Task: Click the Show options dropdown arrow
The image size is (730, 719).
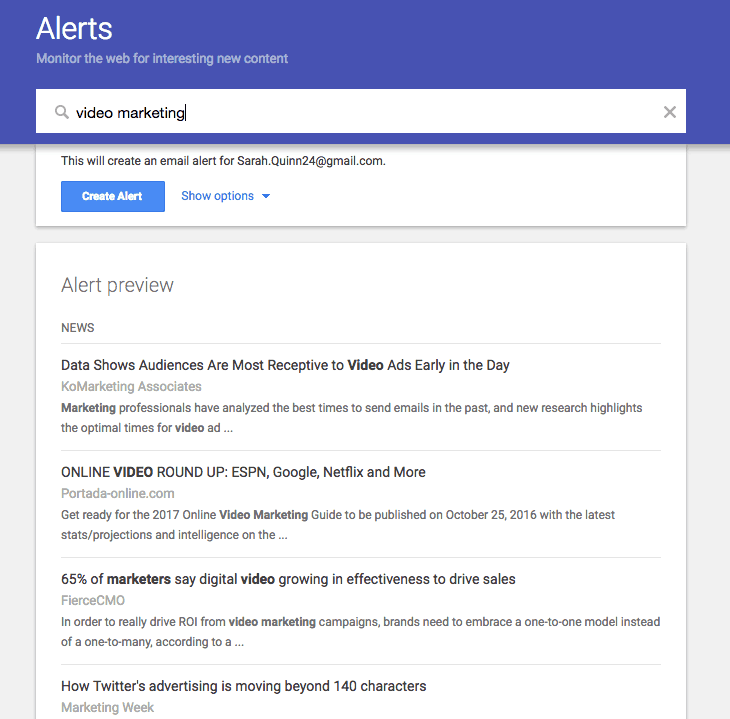Action: [266, 197]
